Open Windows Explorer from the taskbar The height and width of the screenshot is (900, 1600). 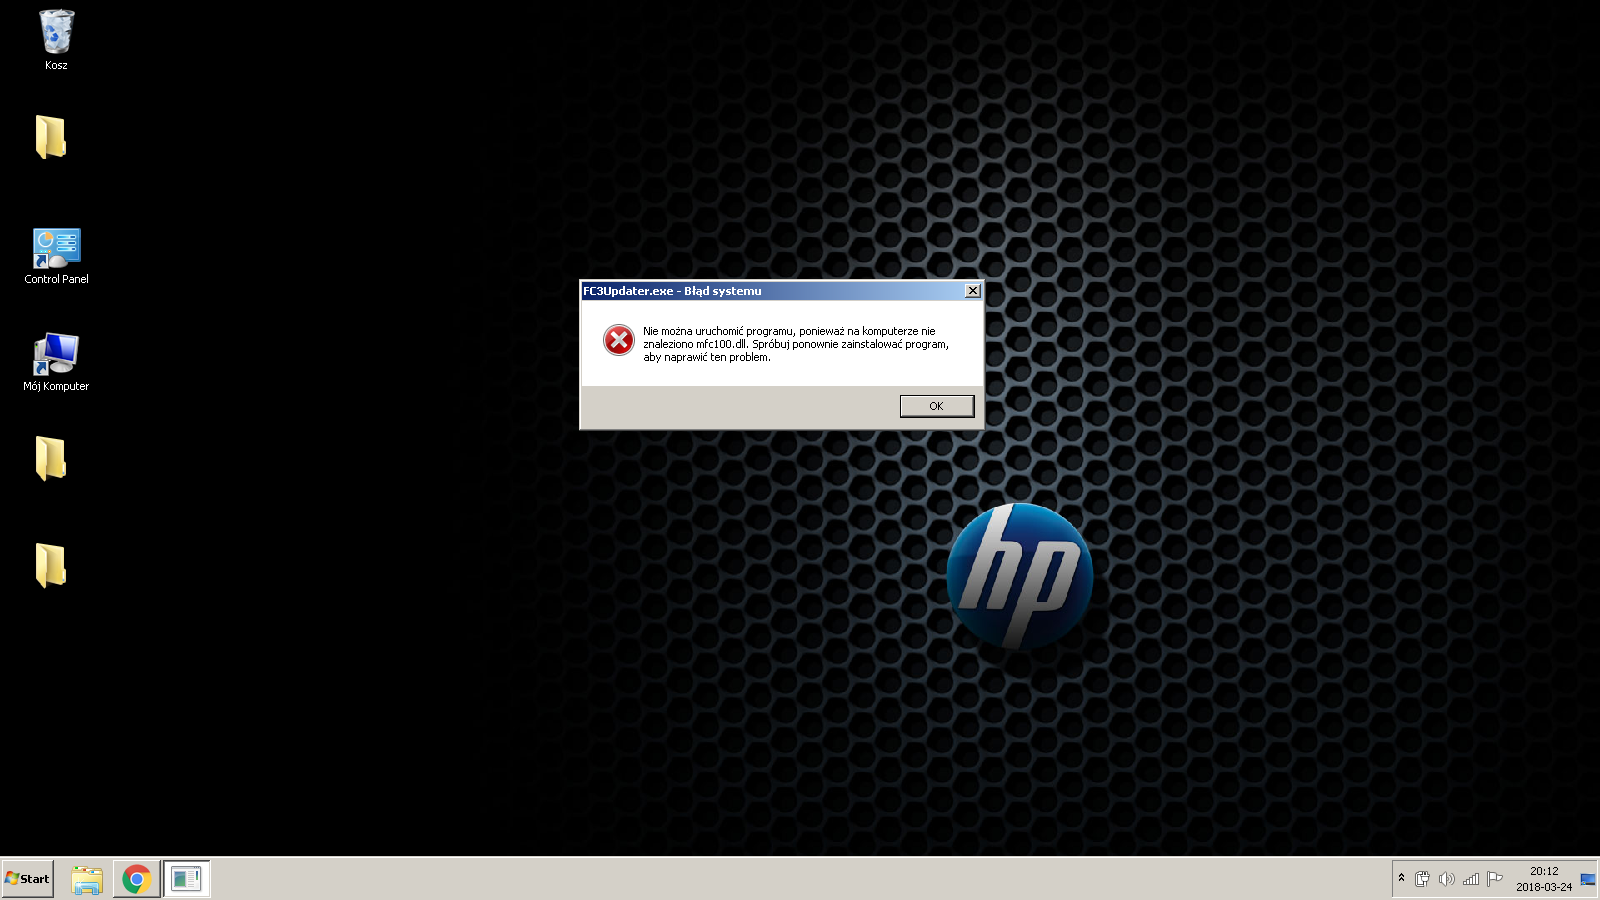click(x=87, y=879)
